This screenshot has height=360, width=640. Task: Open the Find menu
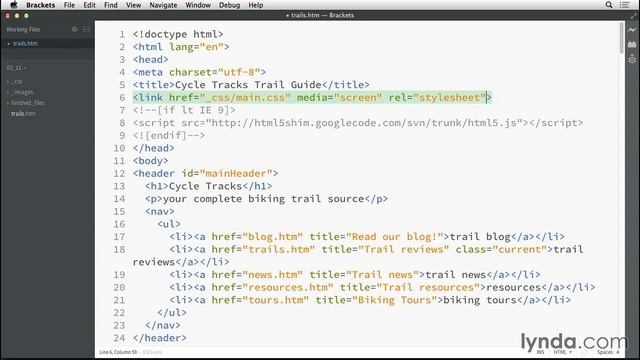coord(111,5)
